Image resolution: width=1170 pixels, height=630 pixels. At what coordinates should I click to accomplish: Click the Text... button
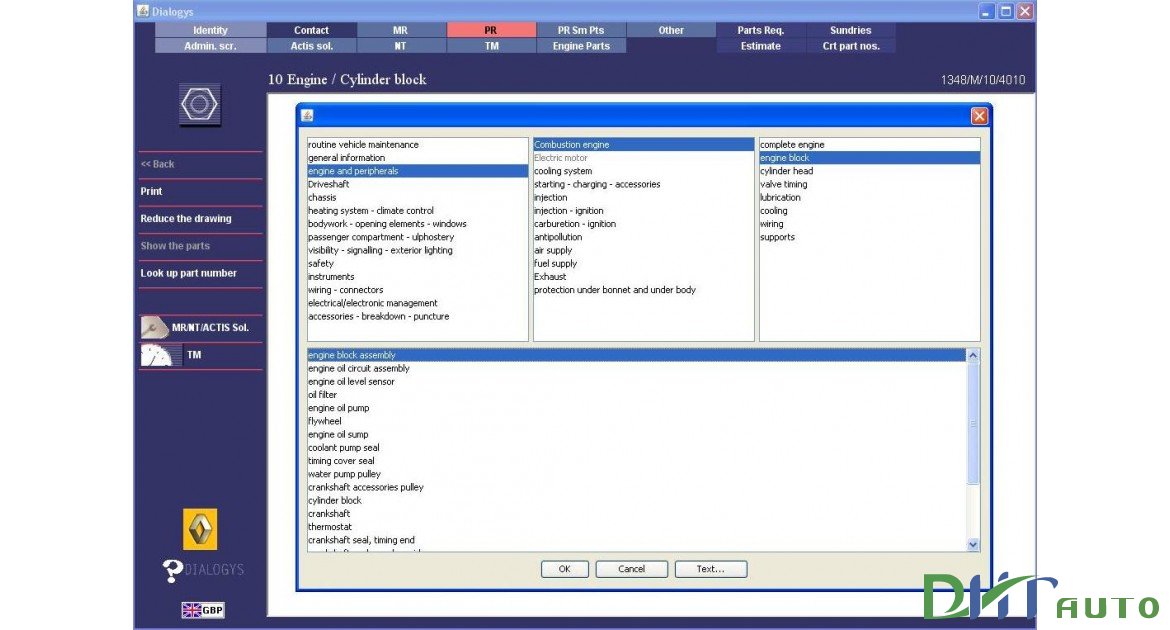[x=710, y=568]
